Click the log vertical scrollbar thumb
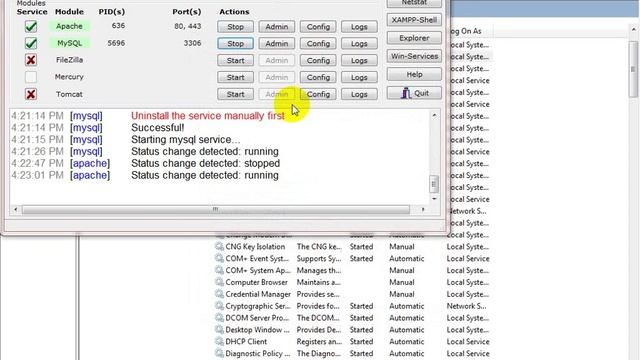 tap(434, 184)
